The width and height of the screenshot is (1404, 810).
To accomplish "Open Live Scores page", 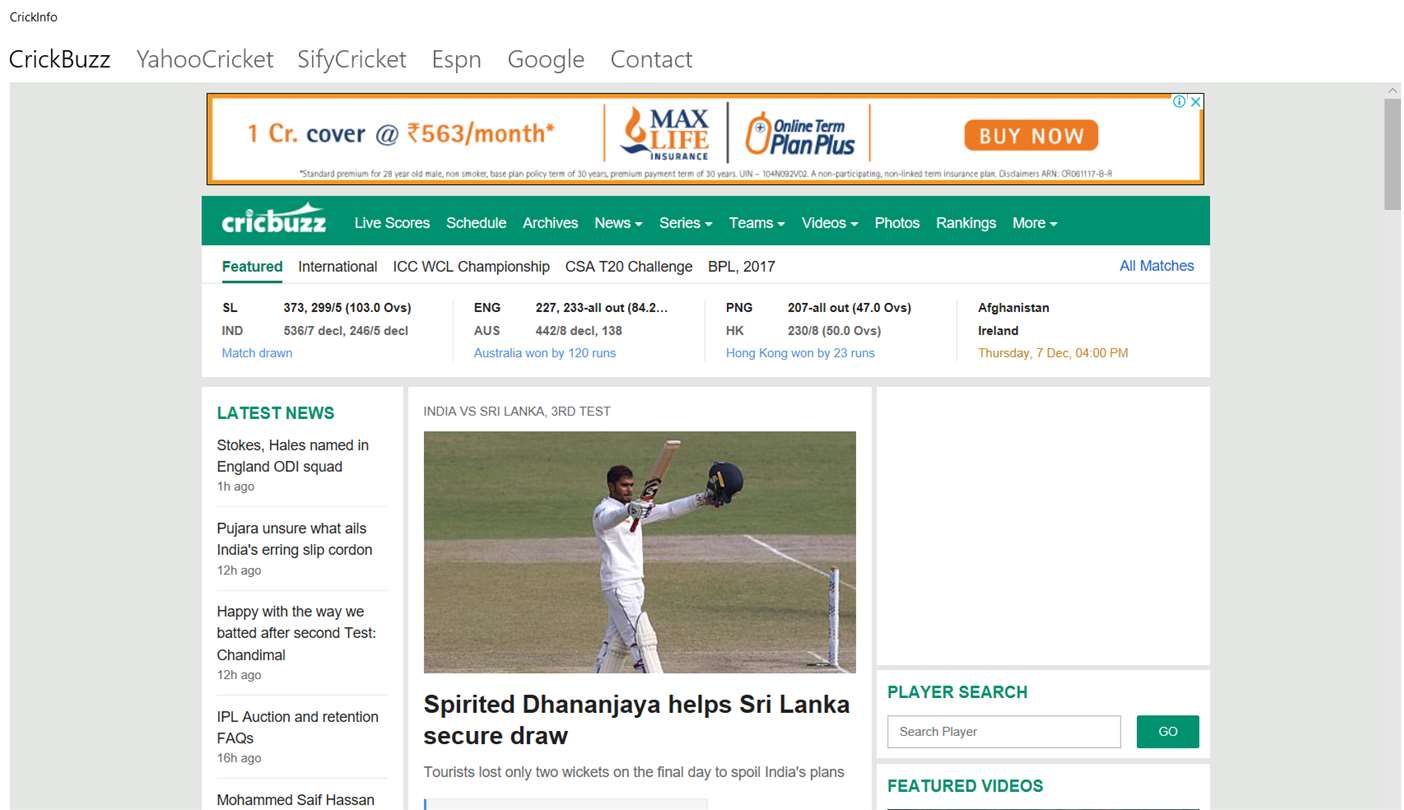I will coord(392,223).
